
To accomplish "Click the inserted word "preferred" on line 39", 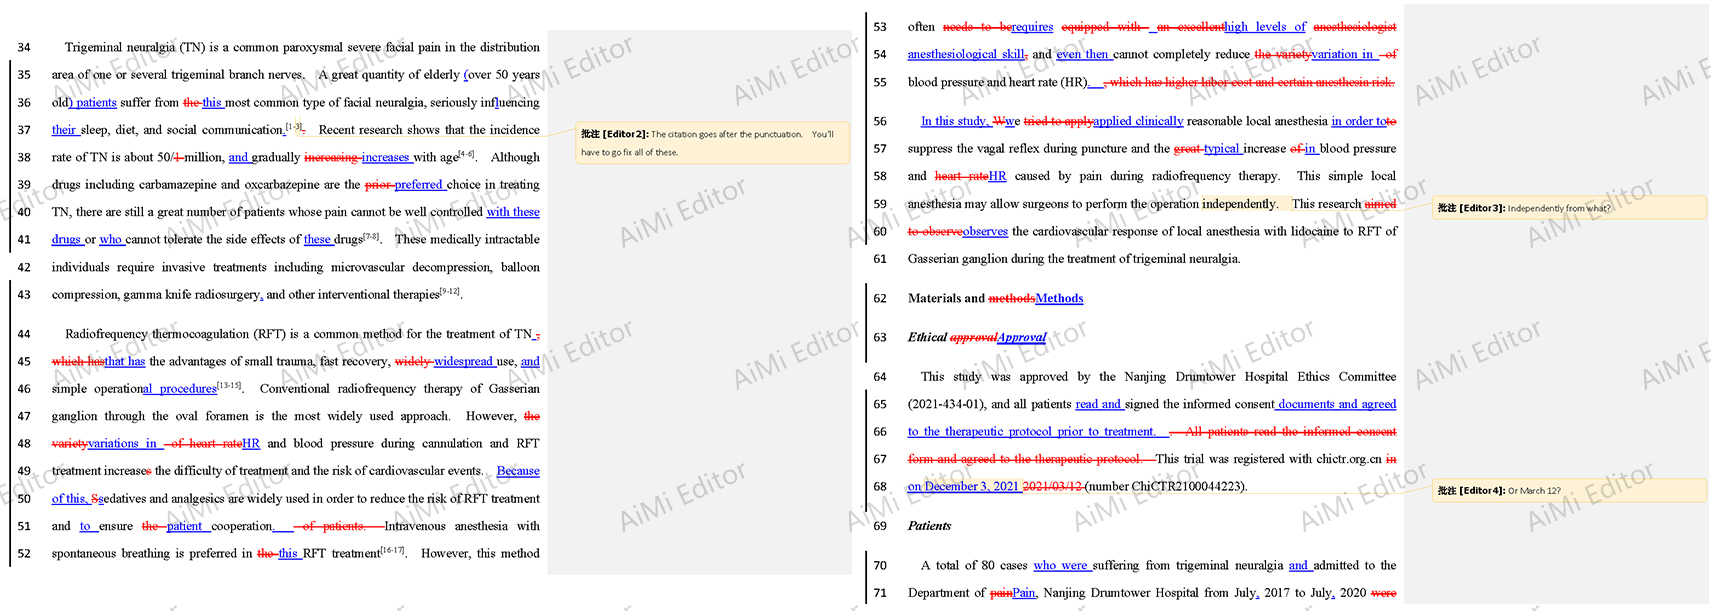I will point(418,184).
